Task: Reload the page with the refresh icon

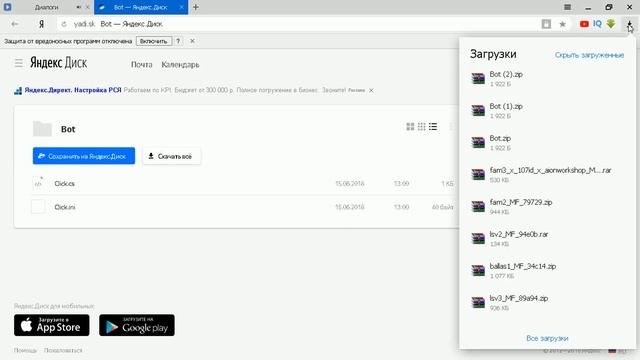Action: [x=64, y=24]
